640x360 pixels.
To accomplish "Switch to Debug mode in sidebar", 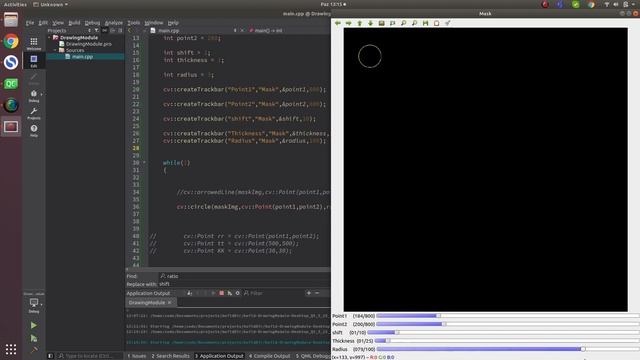I will point(34,96).
